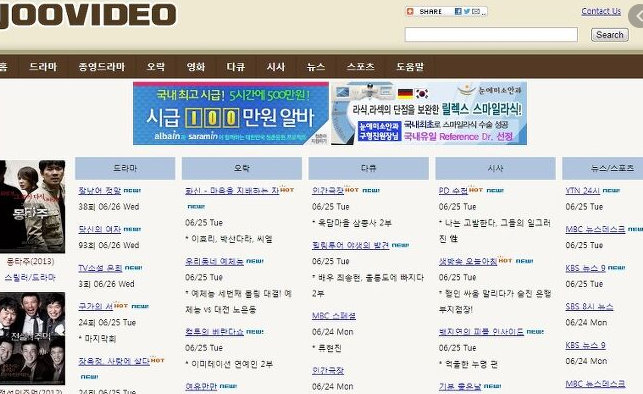Open the 도움말 help menu item
Viewport: 643px width, 394px height.
[410, 66]
